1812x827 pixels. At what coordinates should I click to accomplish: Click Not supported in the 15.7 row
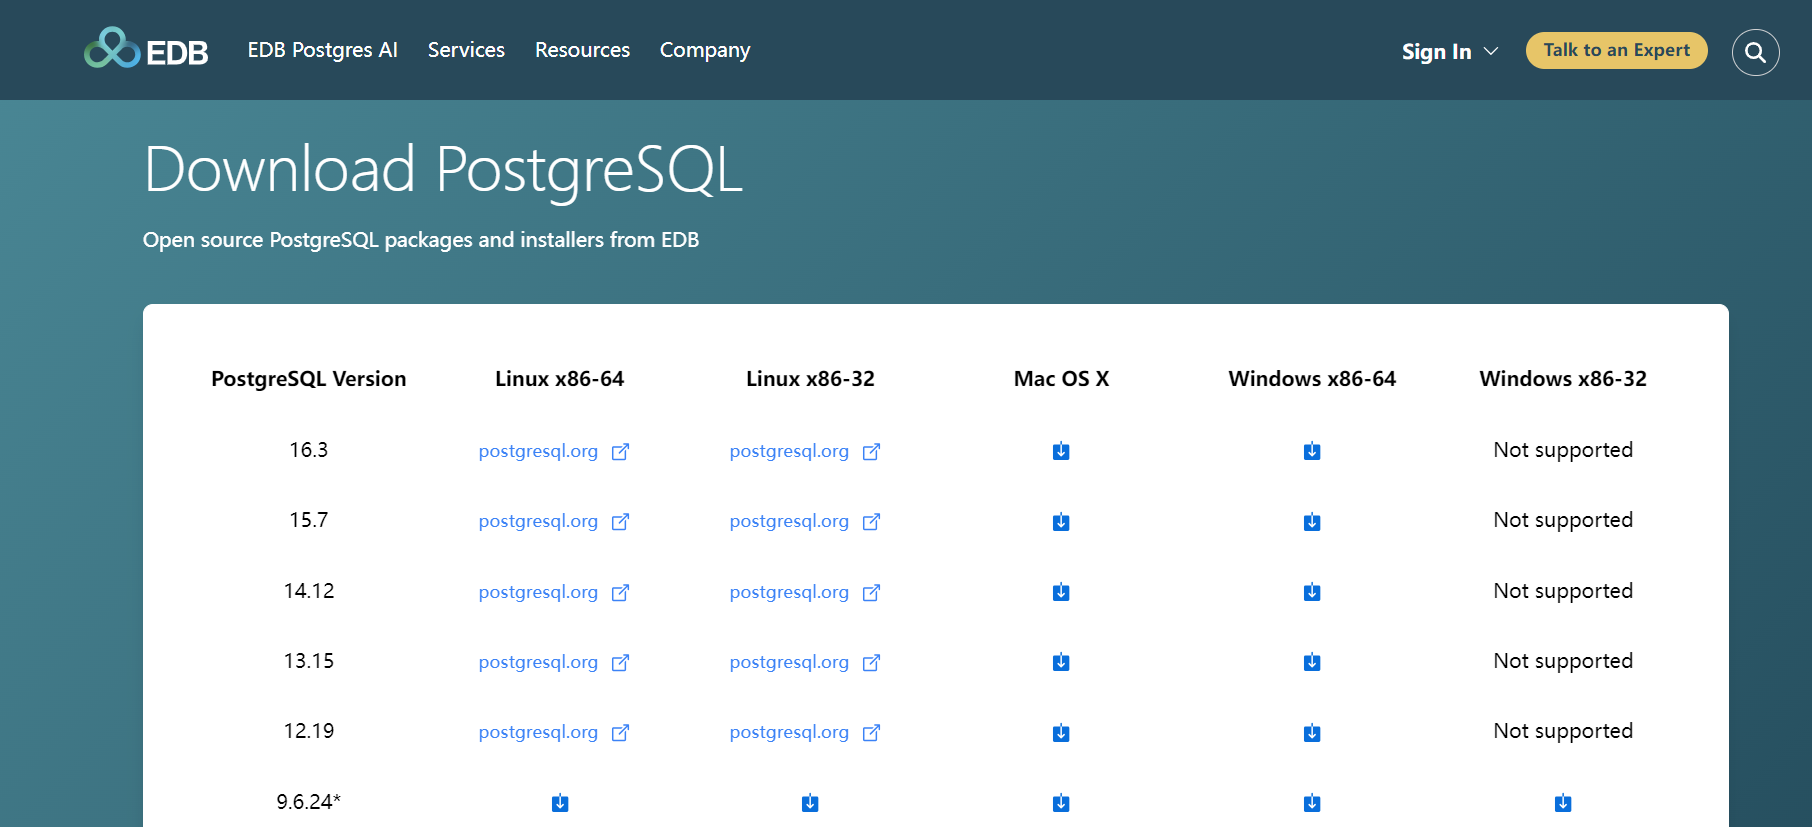1563,520
